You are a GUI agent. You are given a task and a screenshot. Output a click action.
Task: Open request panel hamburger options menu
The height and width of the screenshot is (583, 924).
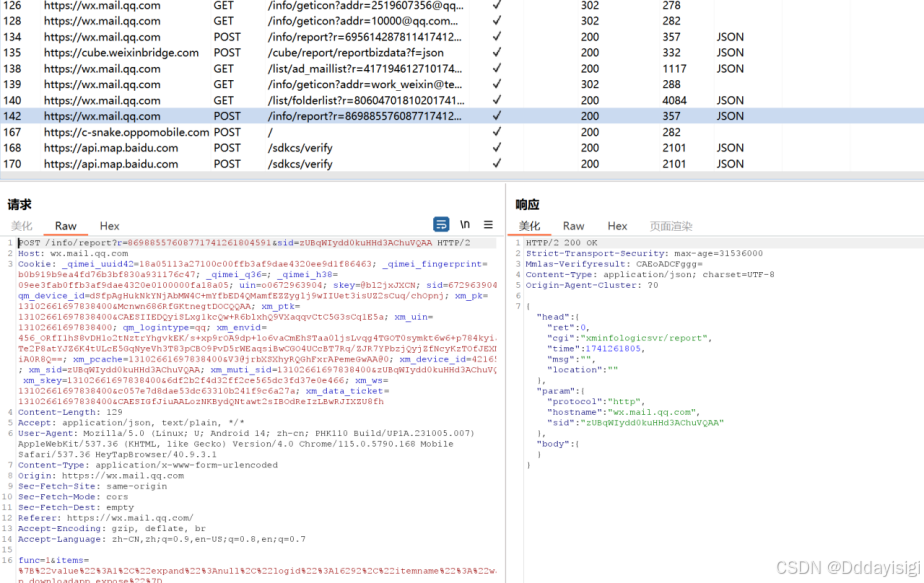[489, 224]
